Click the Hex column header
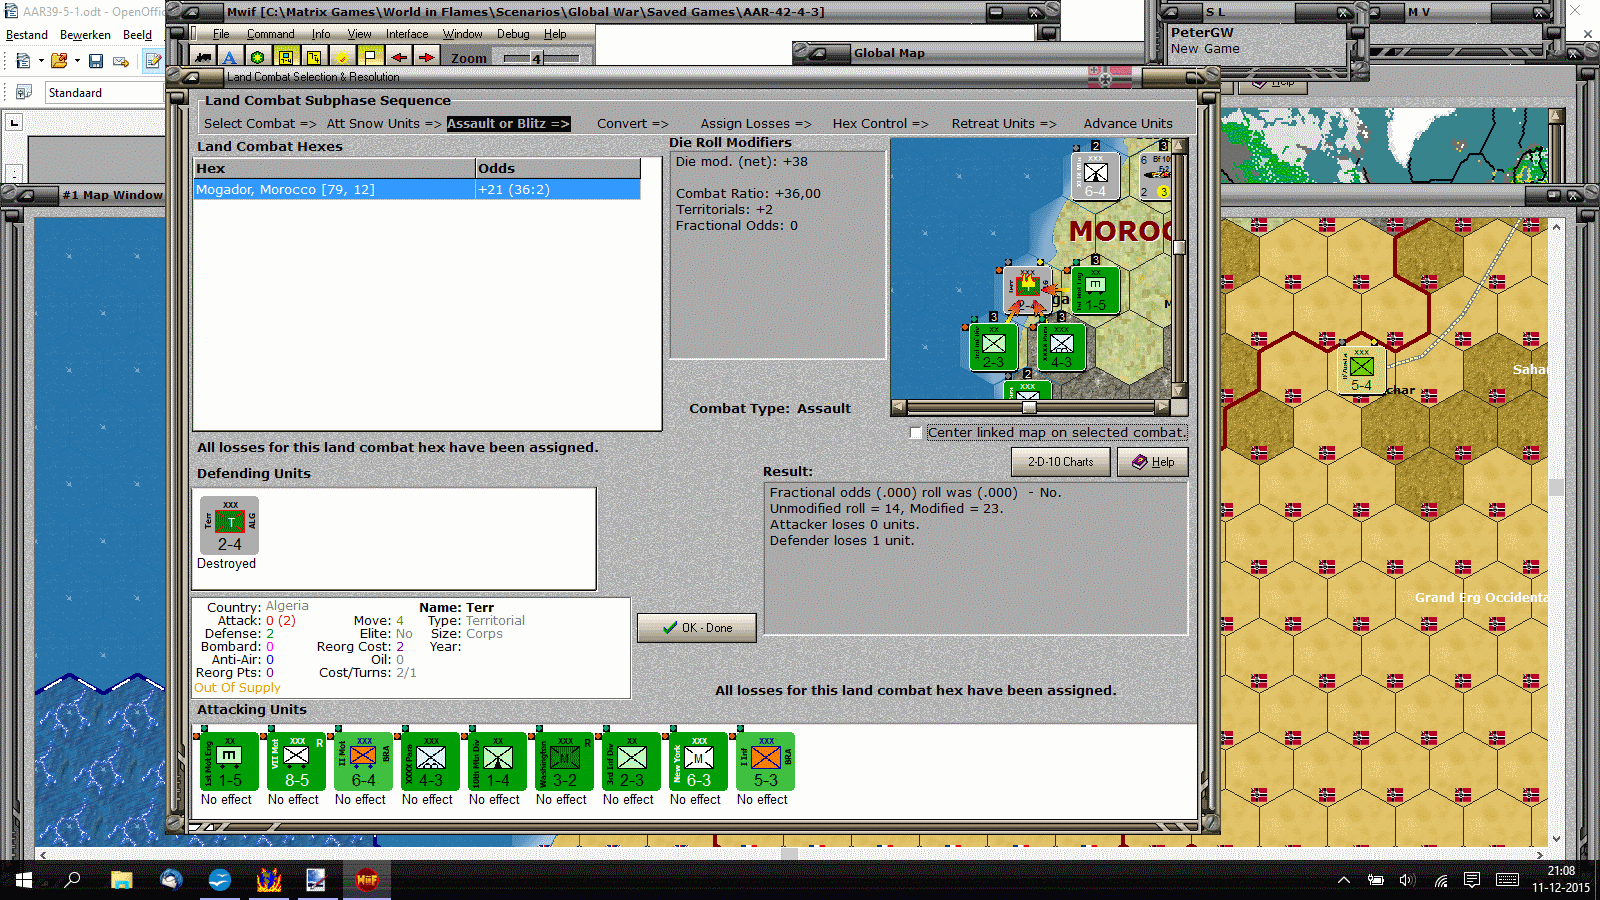The width and height of the screenshot is (1600, 900). 334,168
